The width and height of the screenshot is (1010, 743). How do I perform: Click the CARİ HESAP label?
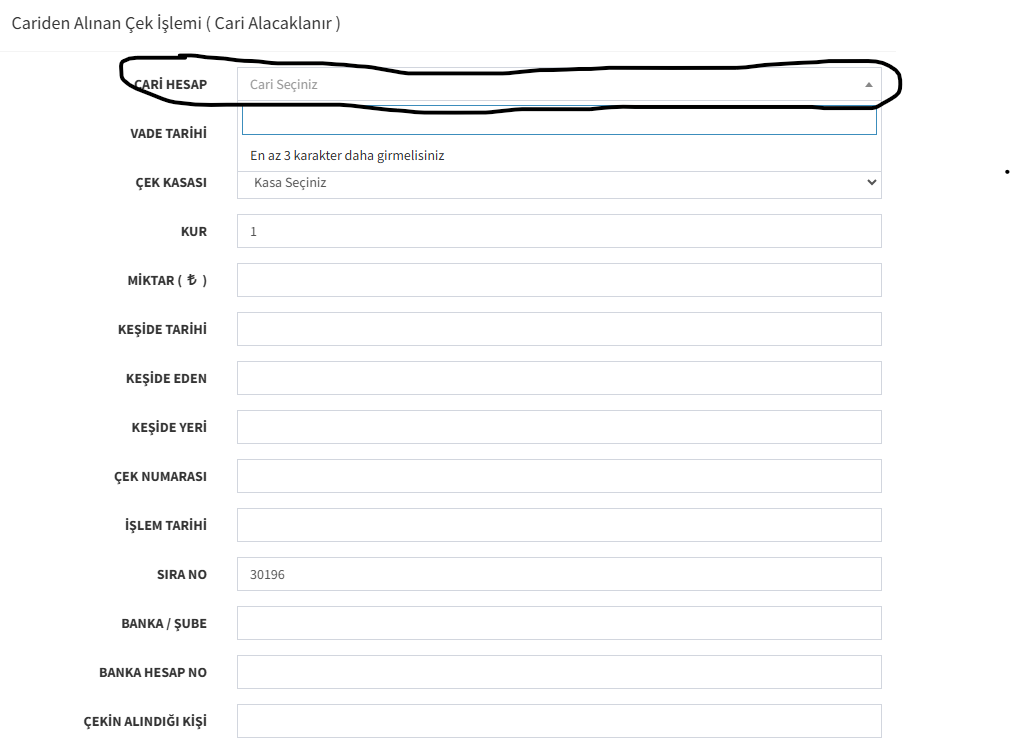(x=170, y=85)
